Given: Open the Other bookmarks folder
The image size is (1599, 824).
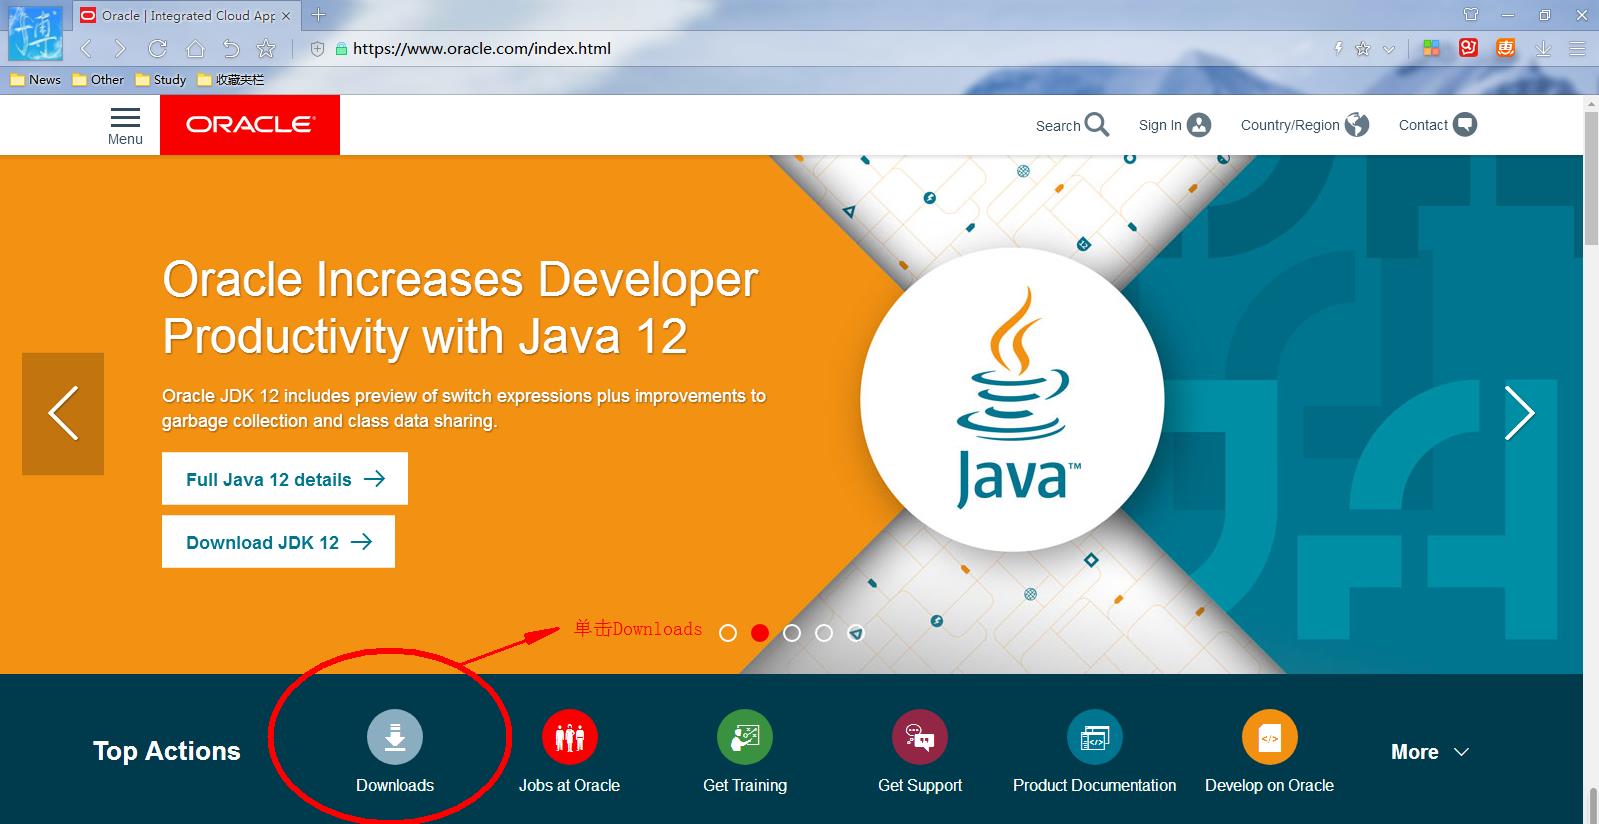Looking at the screenshot, I should [x=98, y=80].
